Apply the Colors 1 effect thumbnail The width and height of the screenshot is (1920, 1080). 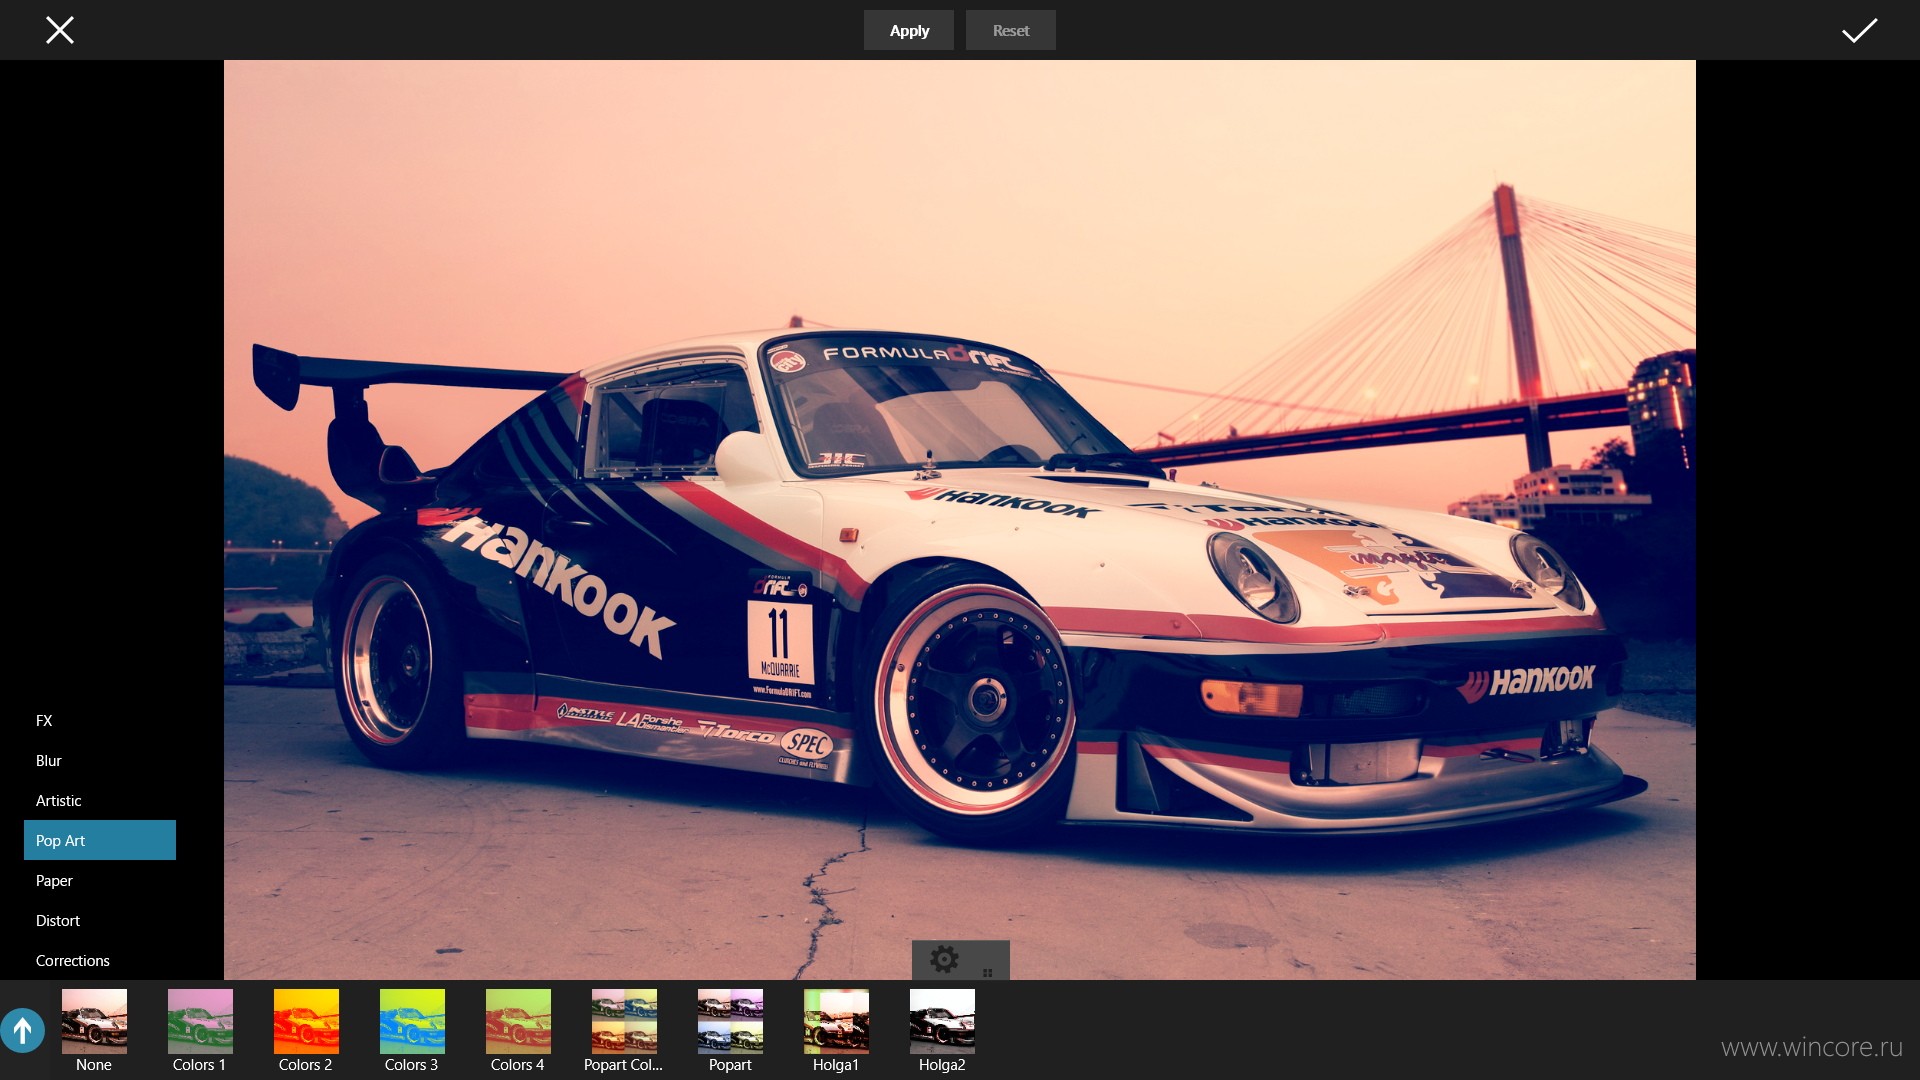pos(200,1021)
